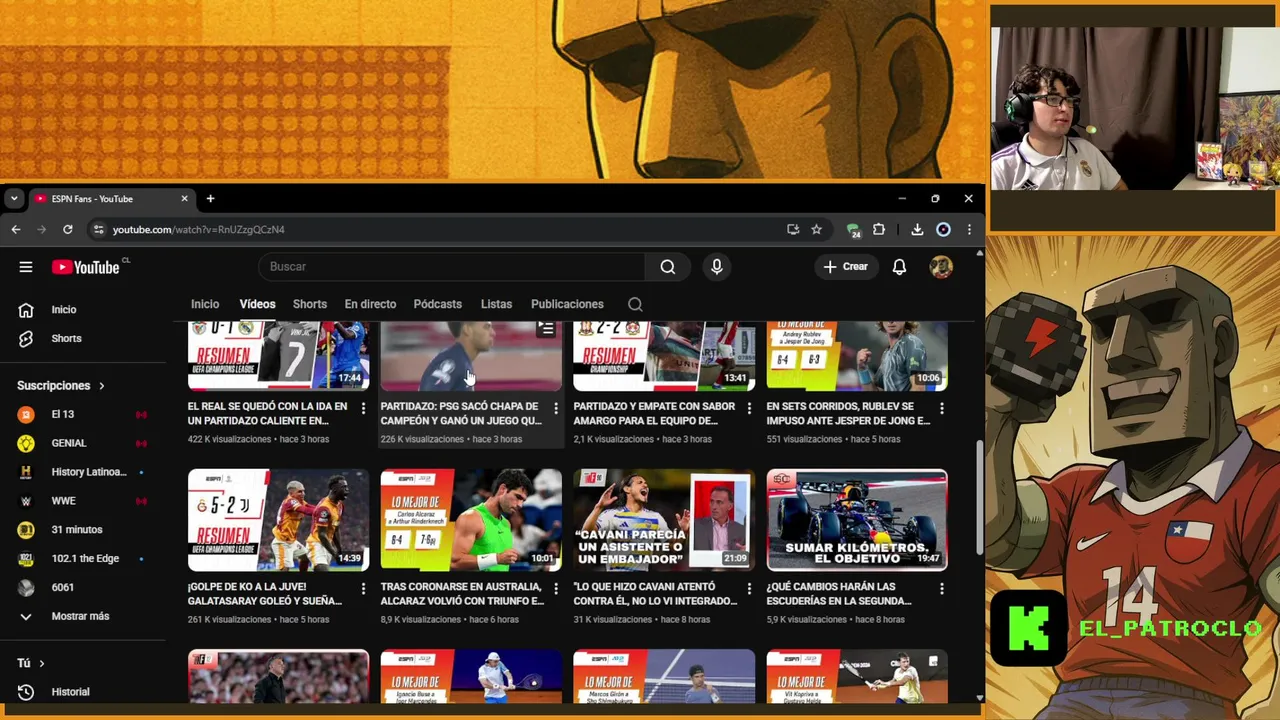Image resolution: width=1280 pixels, height=720 pixels.
Task: Reload the page
Action: pyautogui.click(x=67, y=229)
